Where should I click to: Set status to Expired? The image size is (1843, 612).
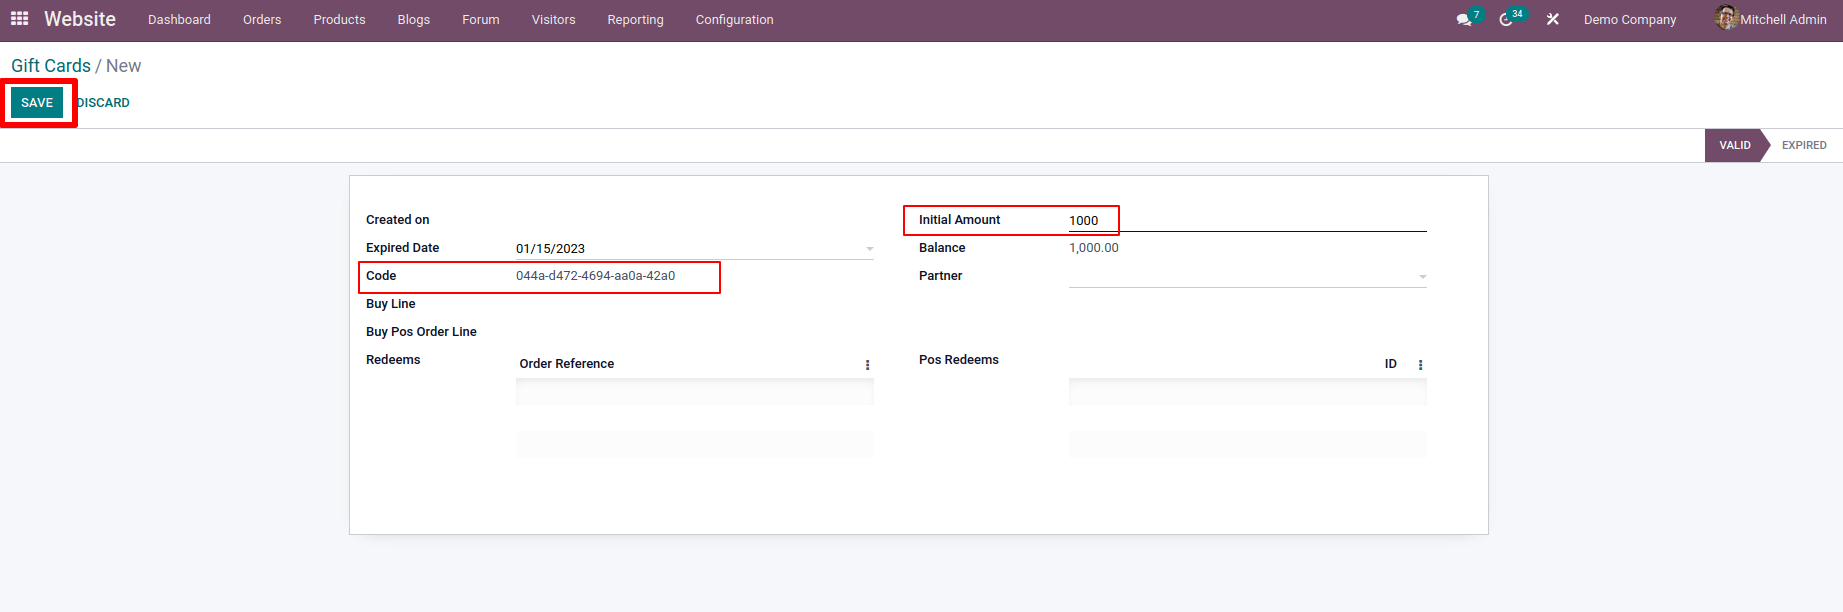[1803, 146]
